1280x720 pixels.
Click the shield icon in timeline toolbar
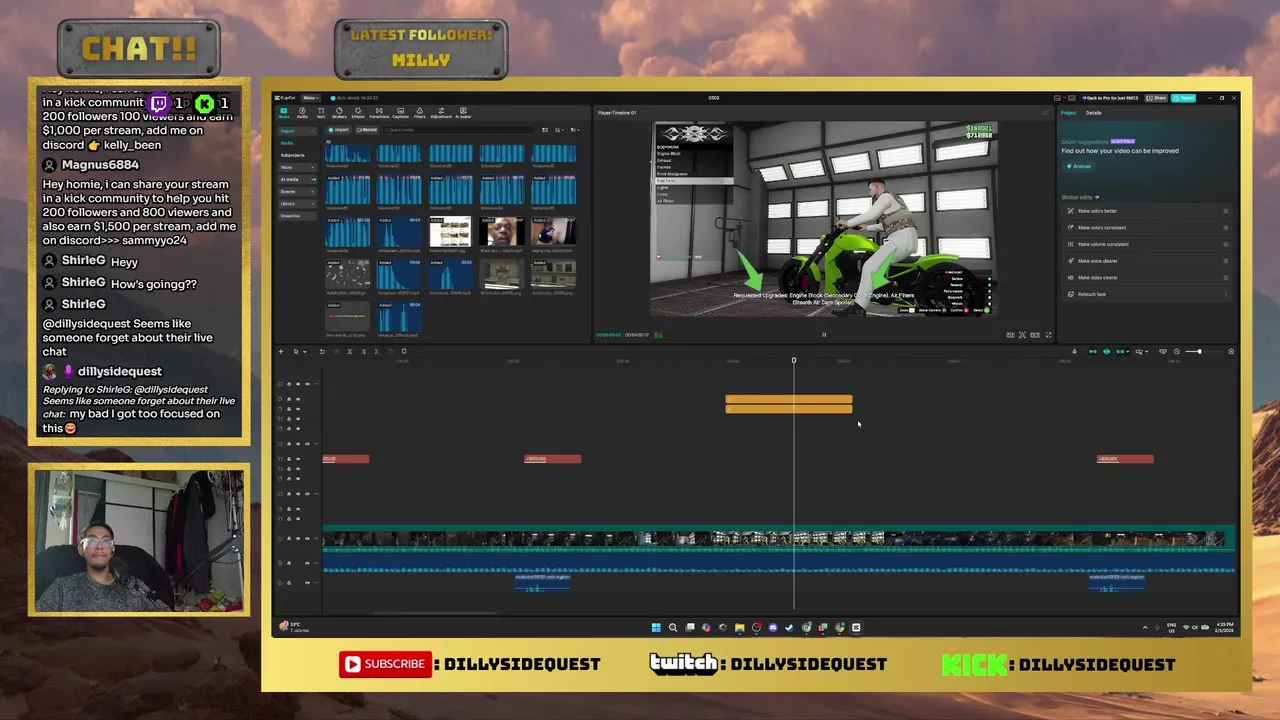coord(404,351)
